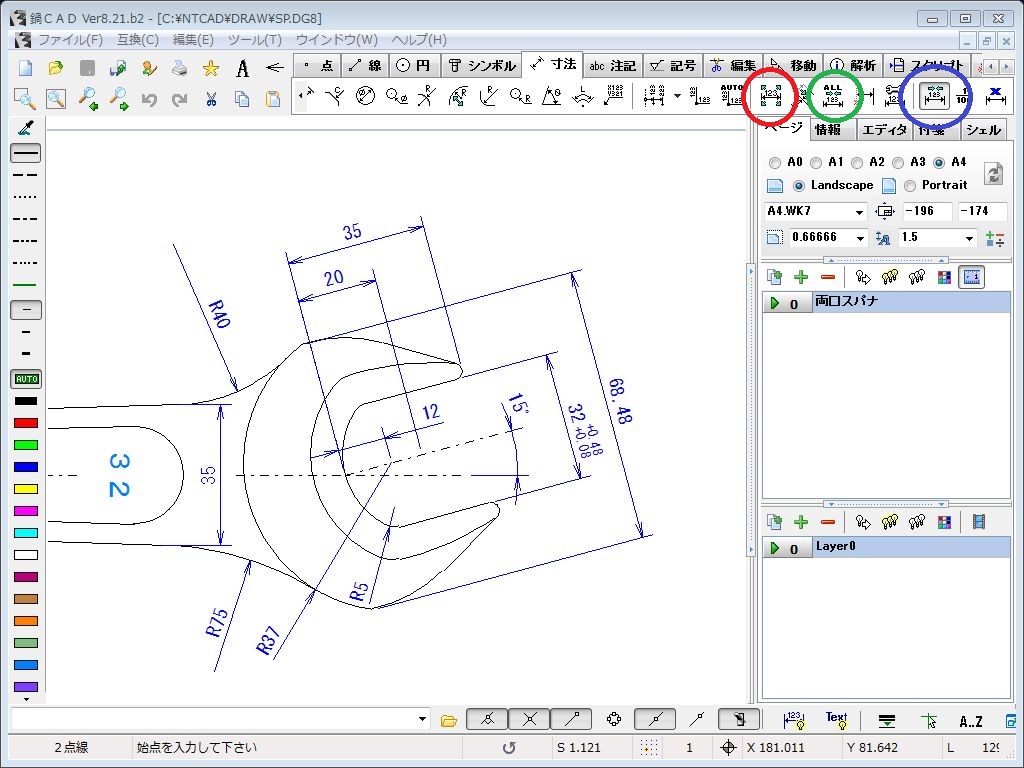
Task: Switch to the エディタ panel tab
Action: pyautogui.click(x=884, y=129)
